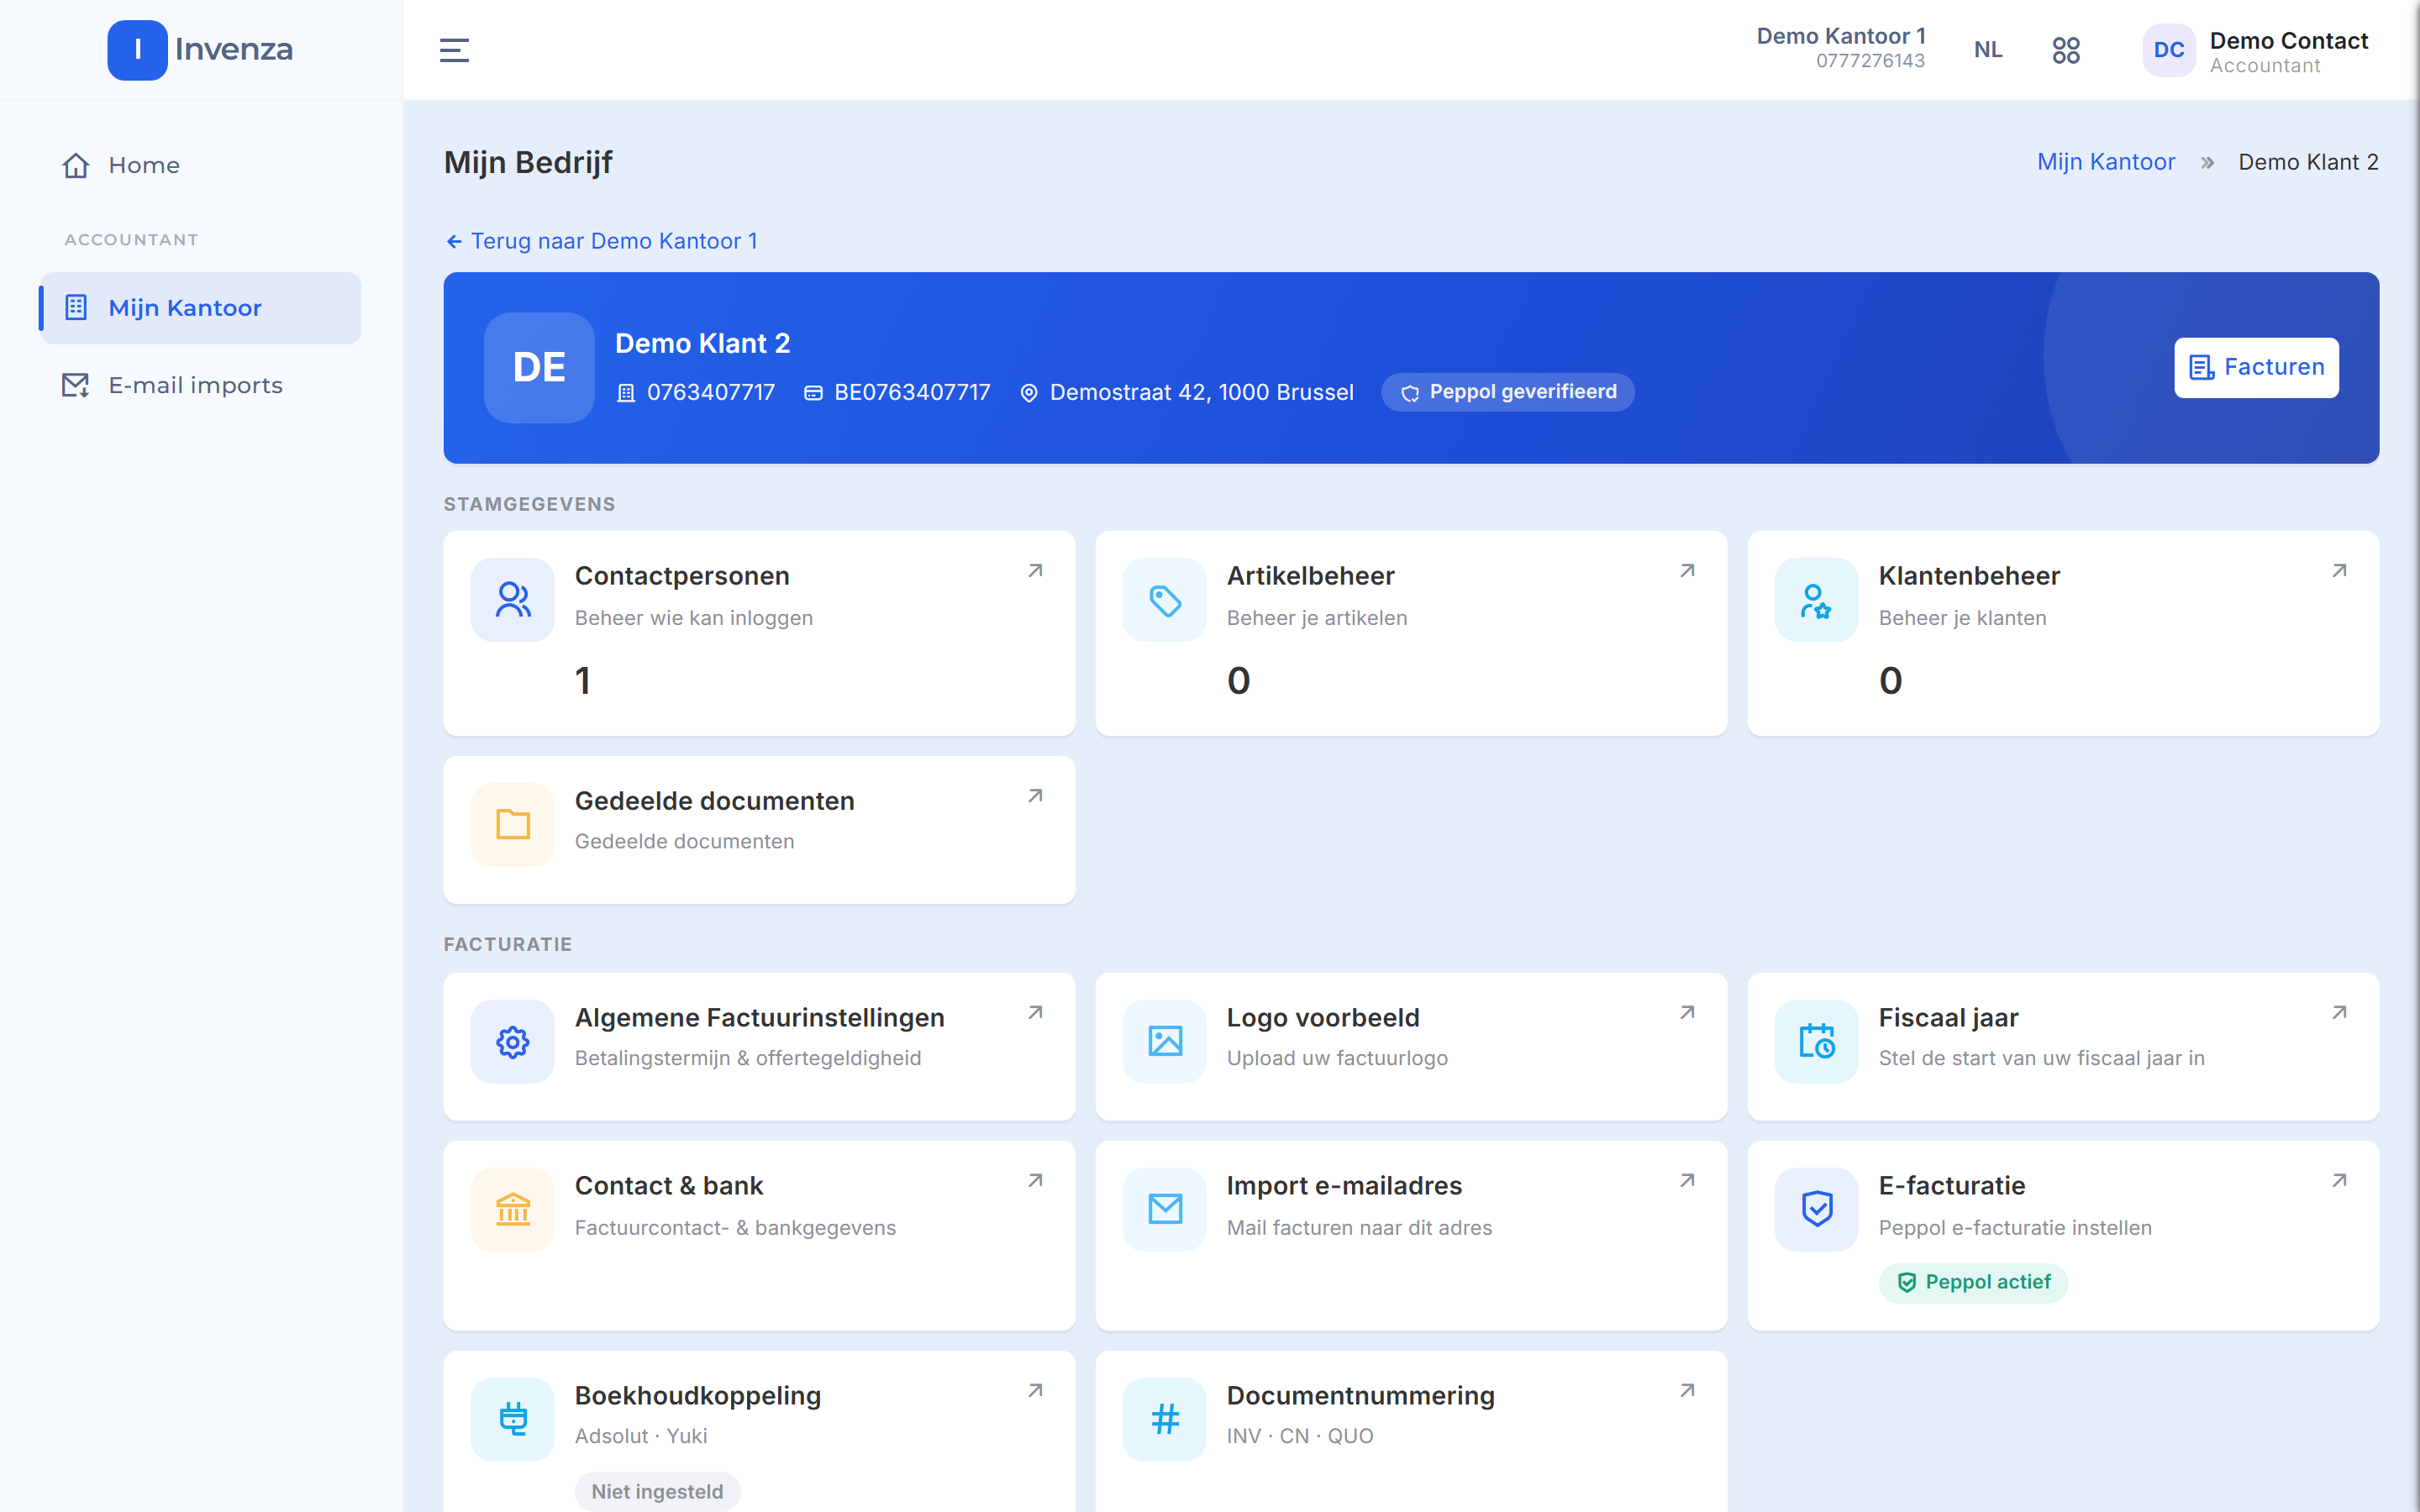Click the DE company avatar
The height and width of the screenshot is (1512, 2420).
(x=539, y=367)
